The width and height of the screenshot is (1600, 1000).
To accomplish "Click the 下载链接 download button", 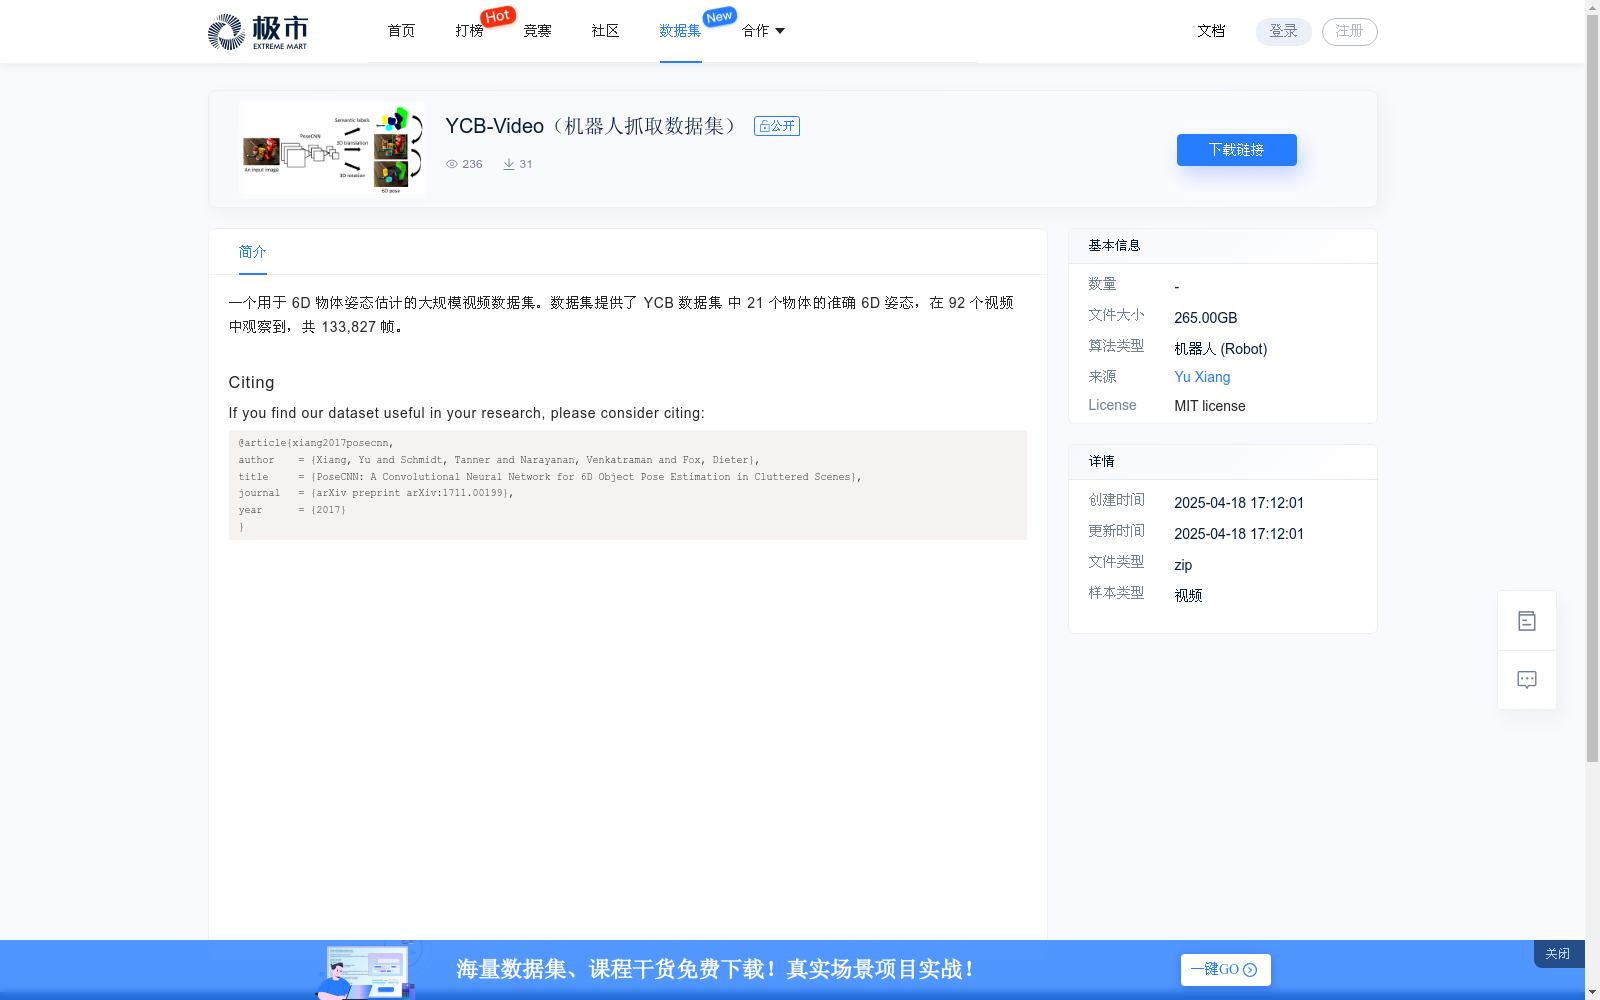I will [x=1236, y=150].
